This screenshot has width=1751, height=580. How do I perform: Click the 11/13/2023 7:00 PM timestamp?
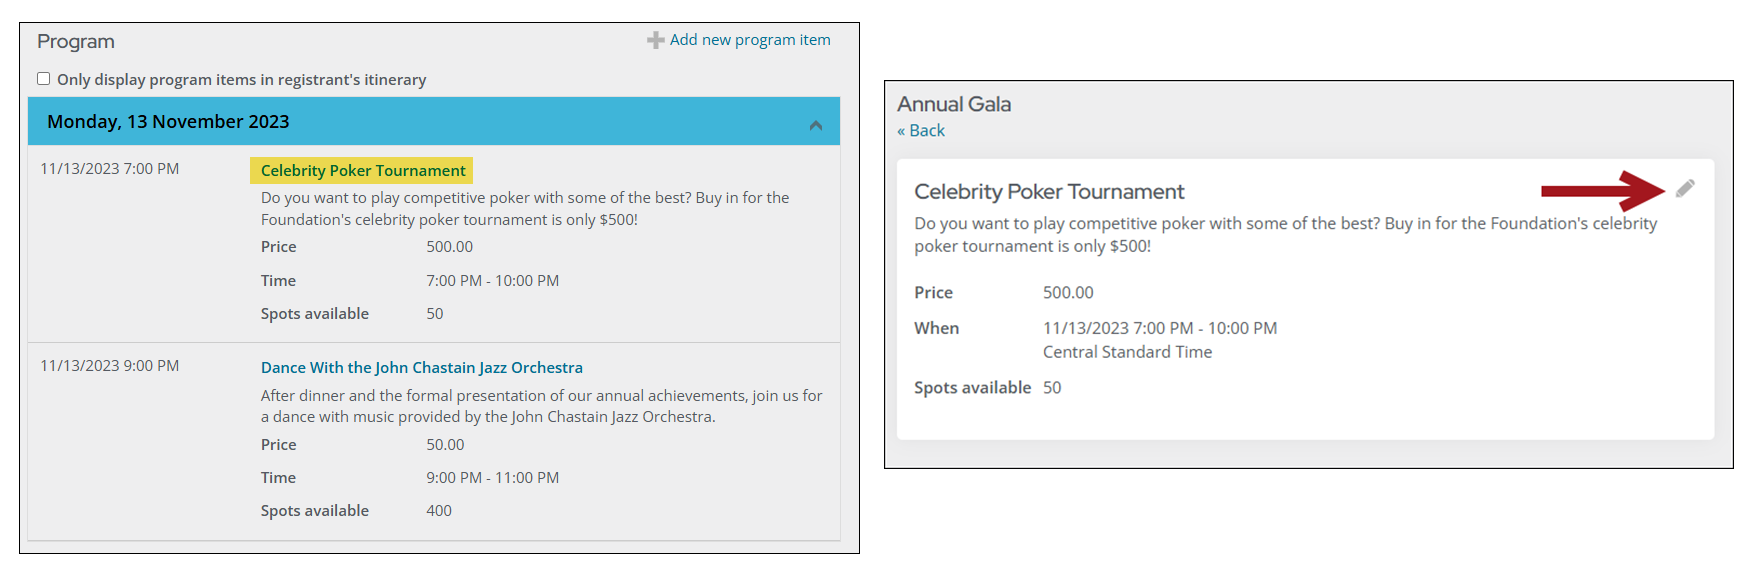(110, 169)
